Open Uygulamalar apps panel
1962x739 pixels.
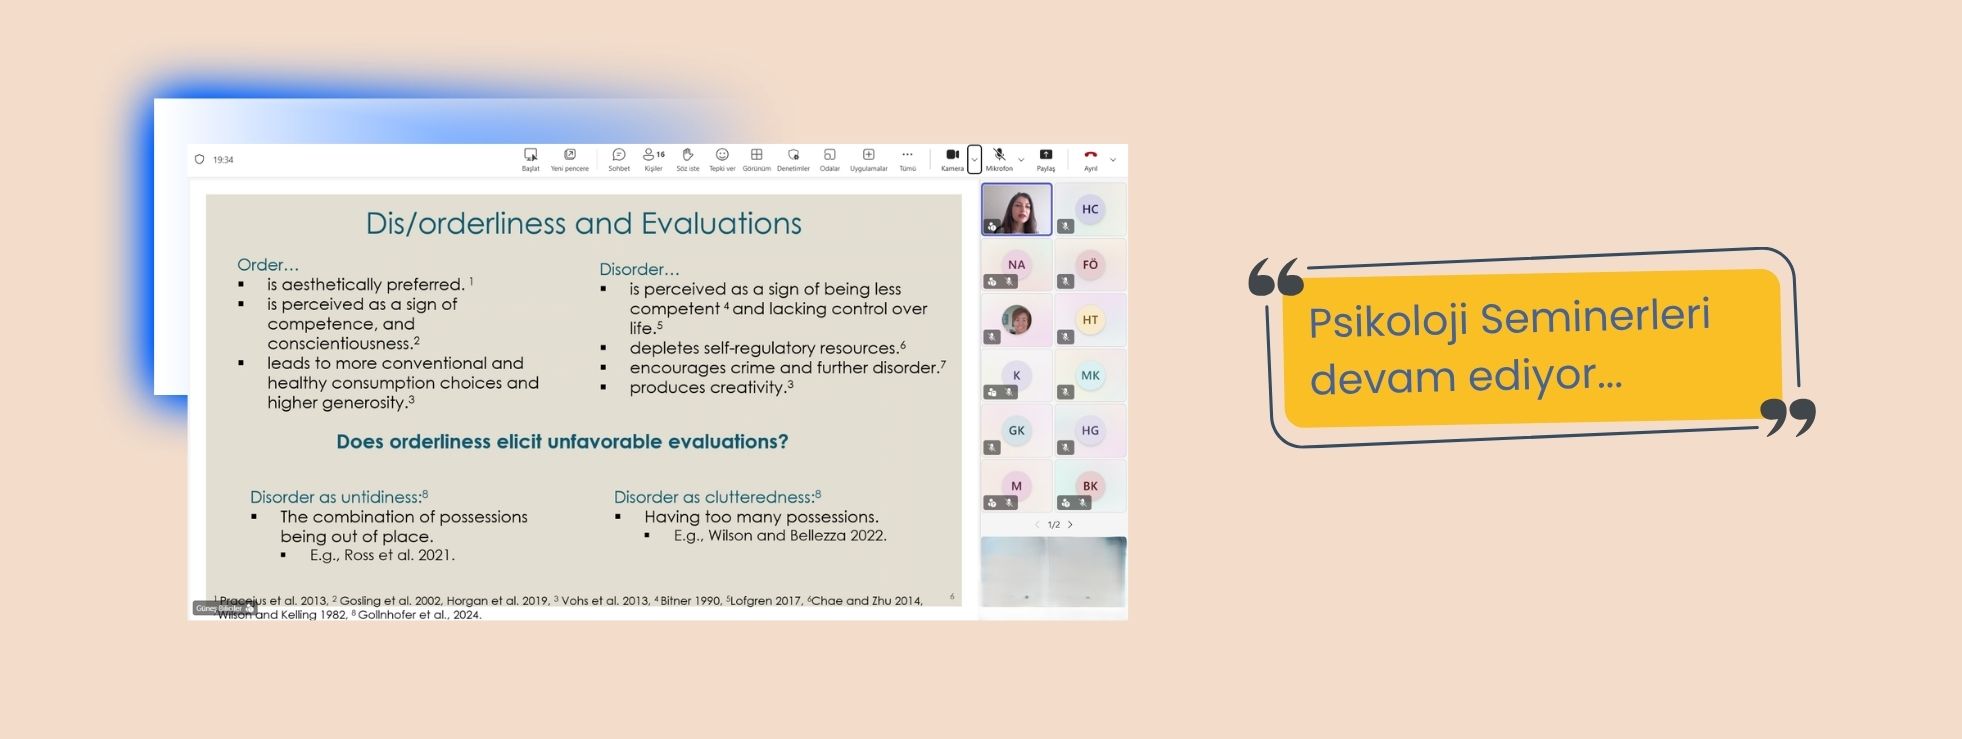[x=868, y=159]
